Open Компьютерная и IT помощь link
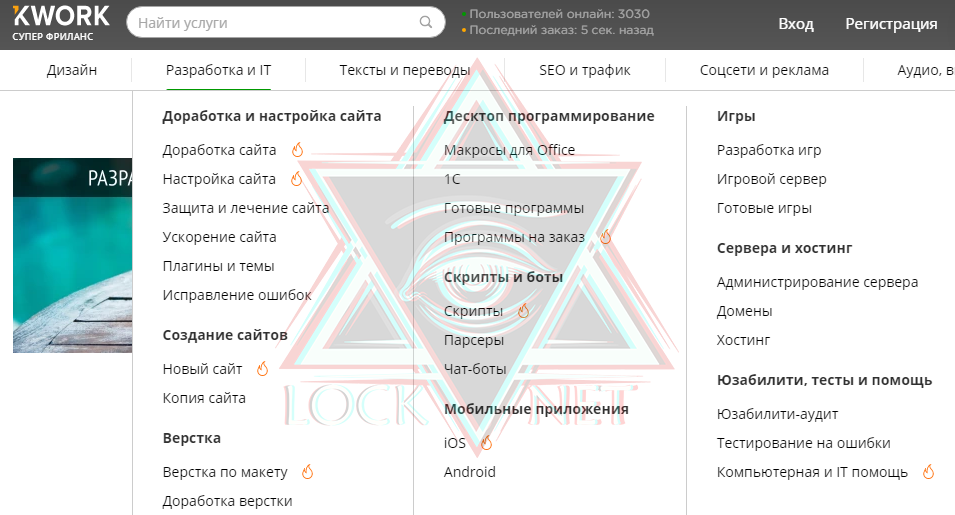 pos(812,472)
